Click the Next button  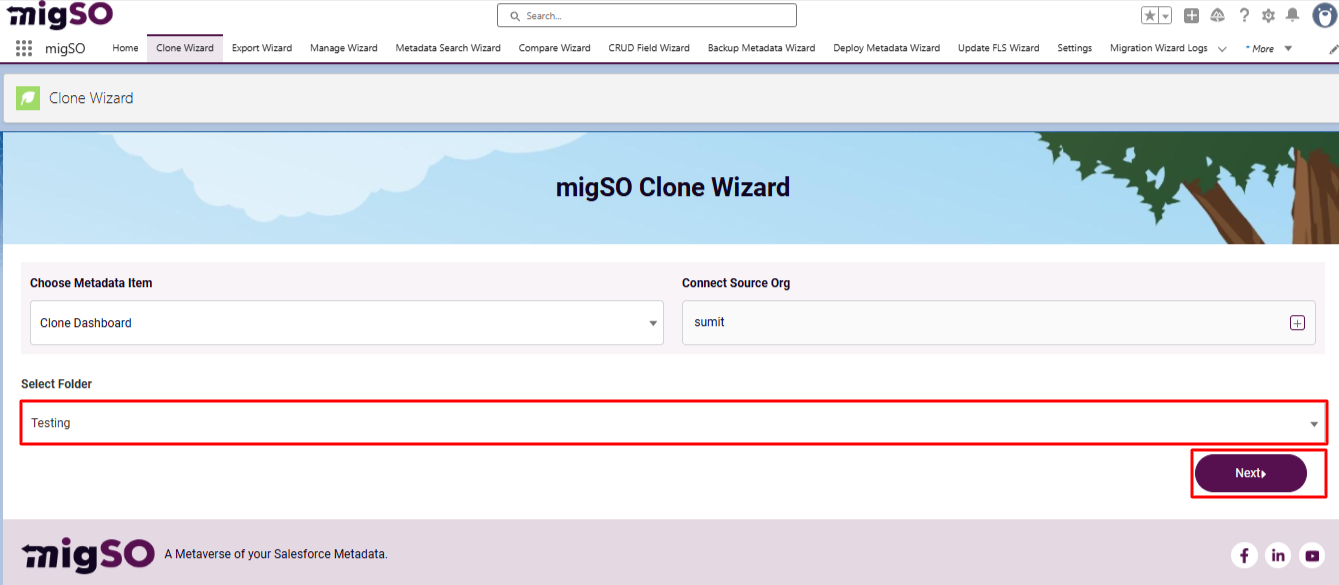pos(1250,472)
